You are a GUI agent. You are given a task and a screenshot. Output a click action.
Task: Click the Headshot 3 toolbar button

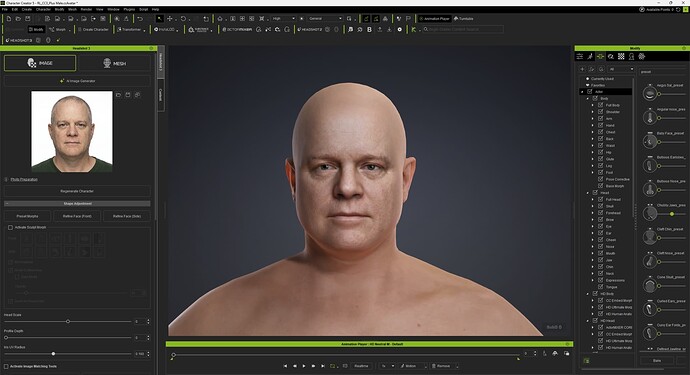[19, 40]
